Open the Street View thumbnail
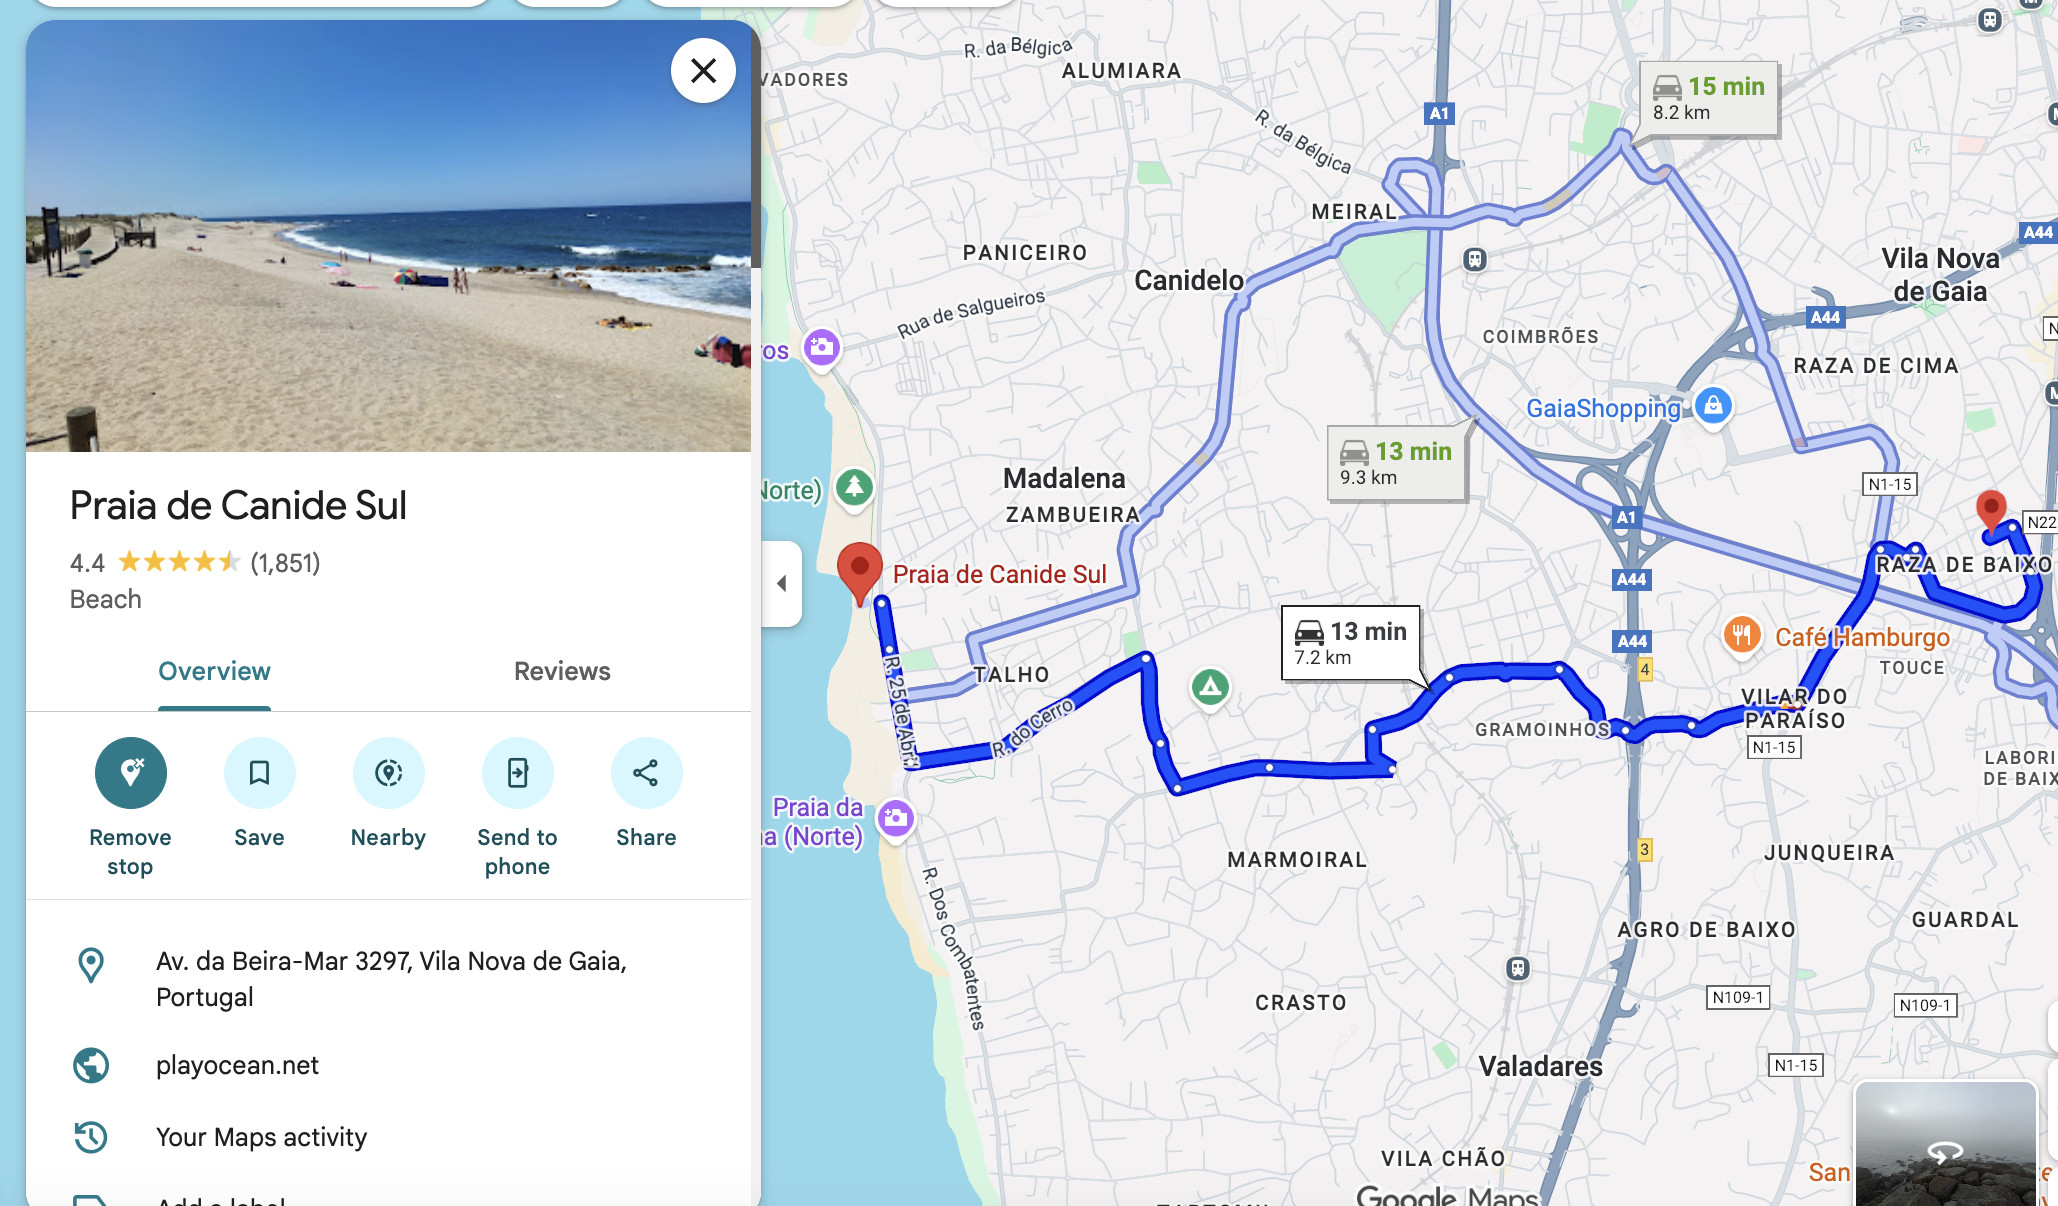This screenshot has height=1206, width=2058. tap(1945, 1143)
